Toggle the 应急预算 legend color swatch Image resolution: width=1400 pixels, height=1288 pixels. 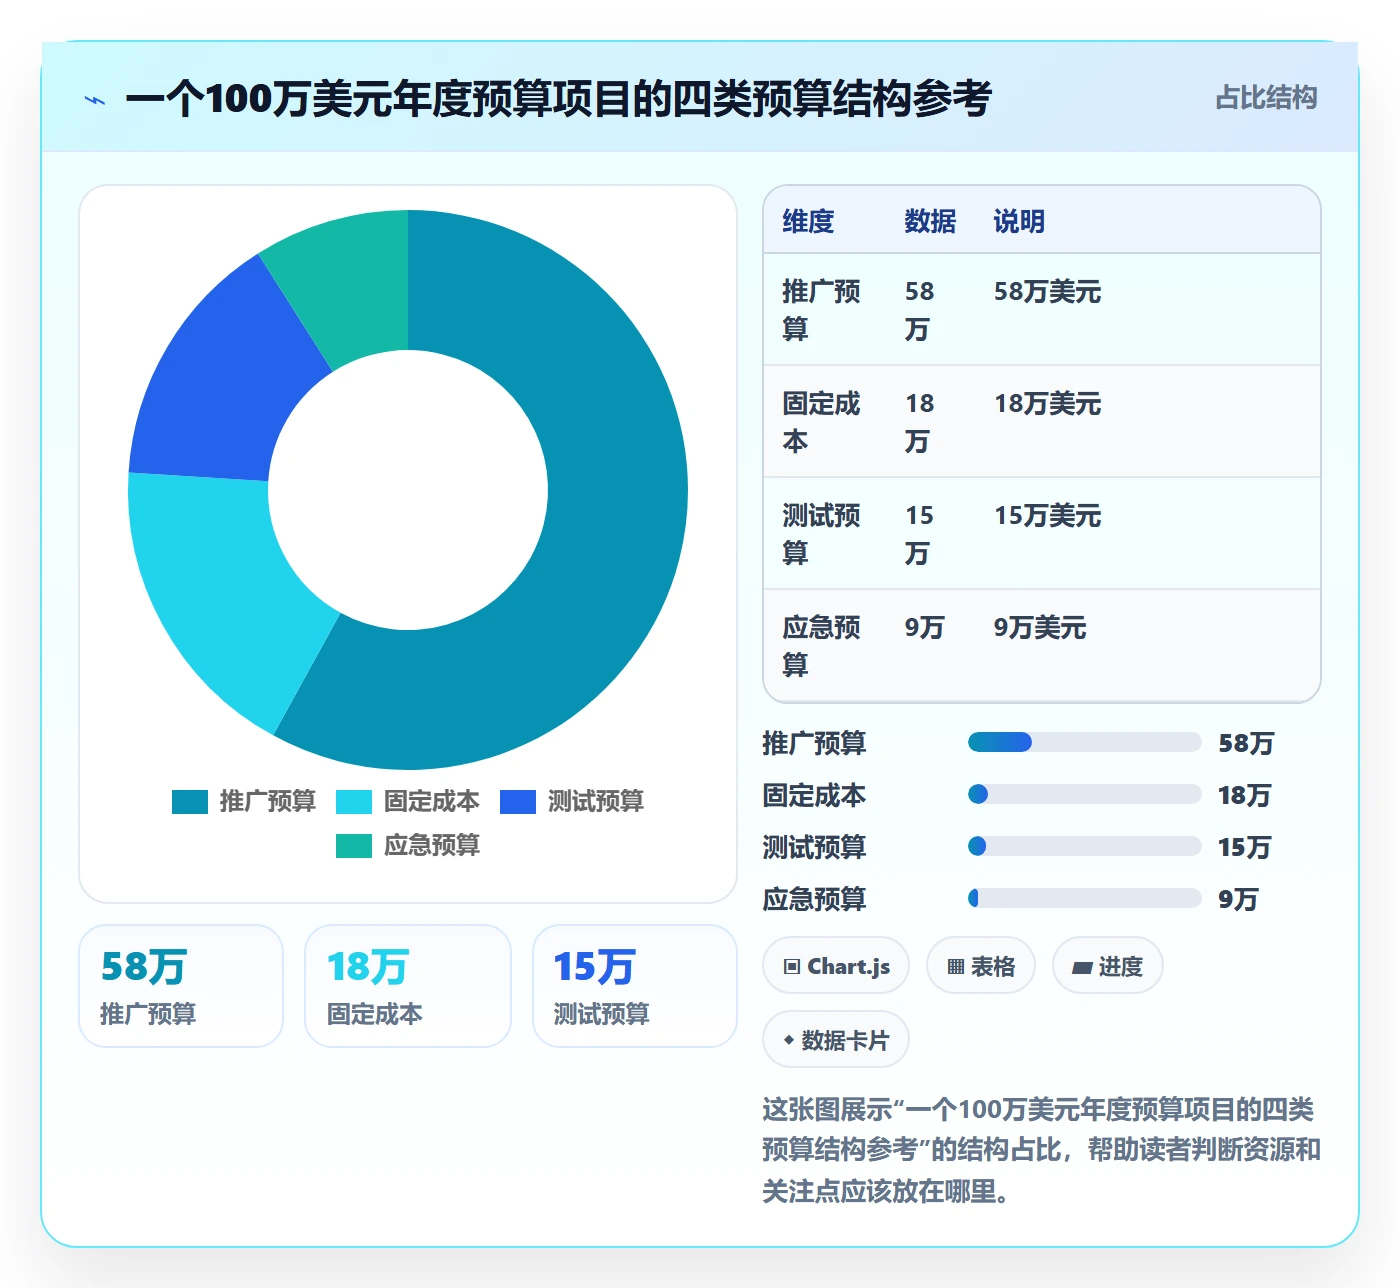coord(354,846)
